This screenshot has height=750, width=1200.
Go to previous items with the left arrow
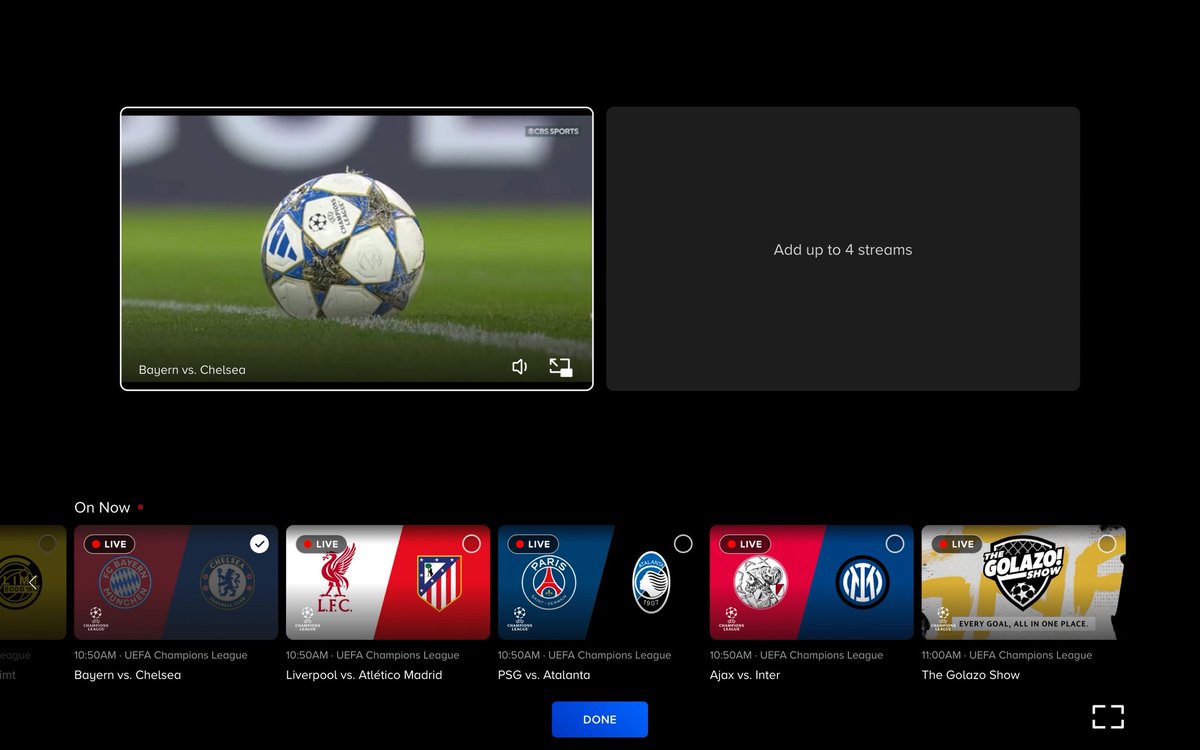[x=33, y=582]
